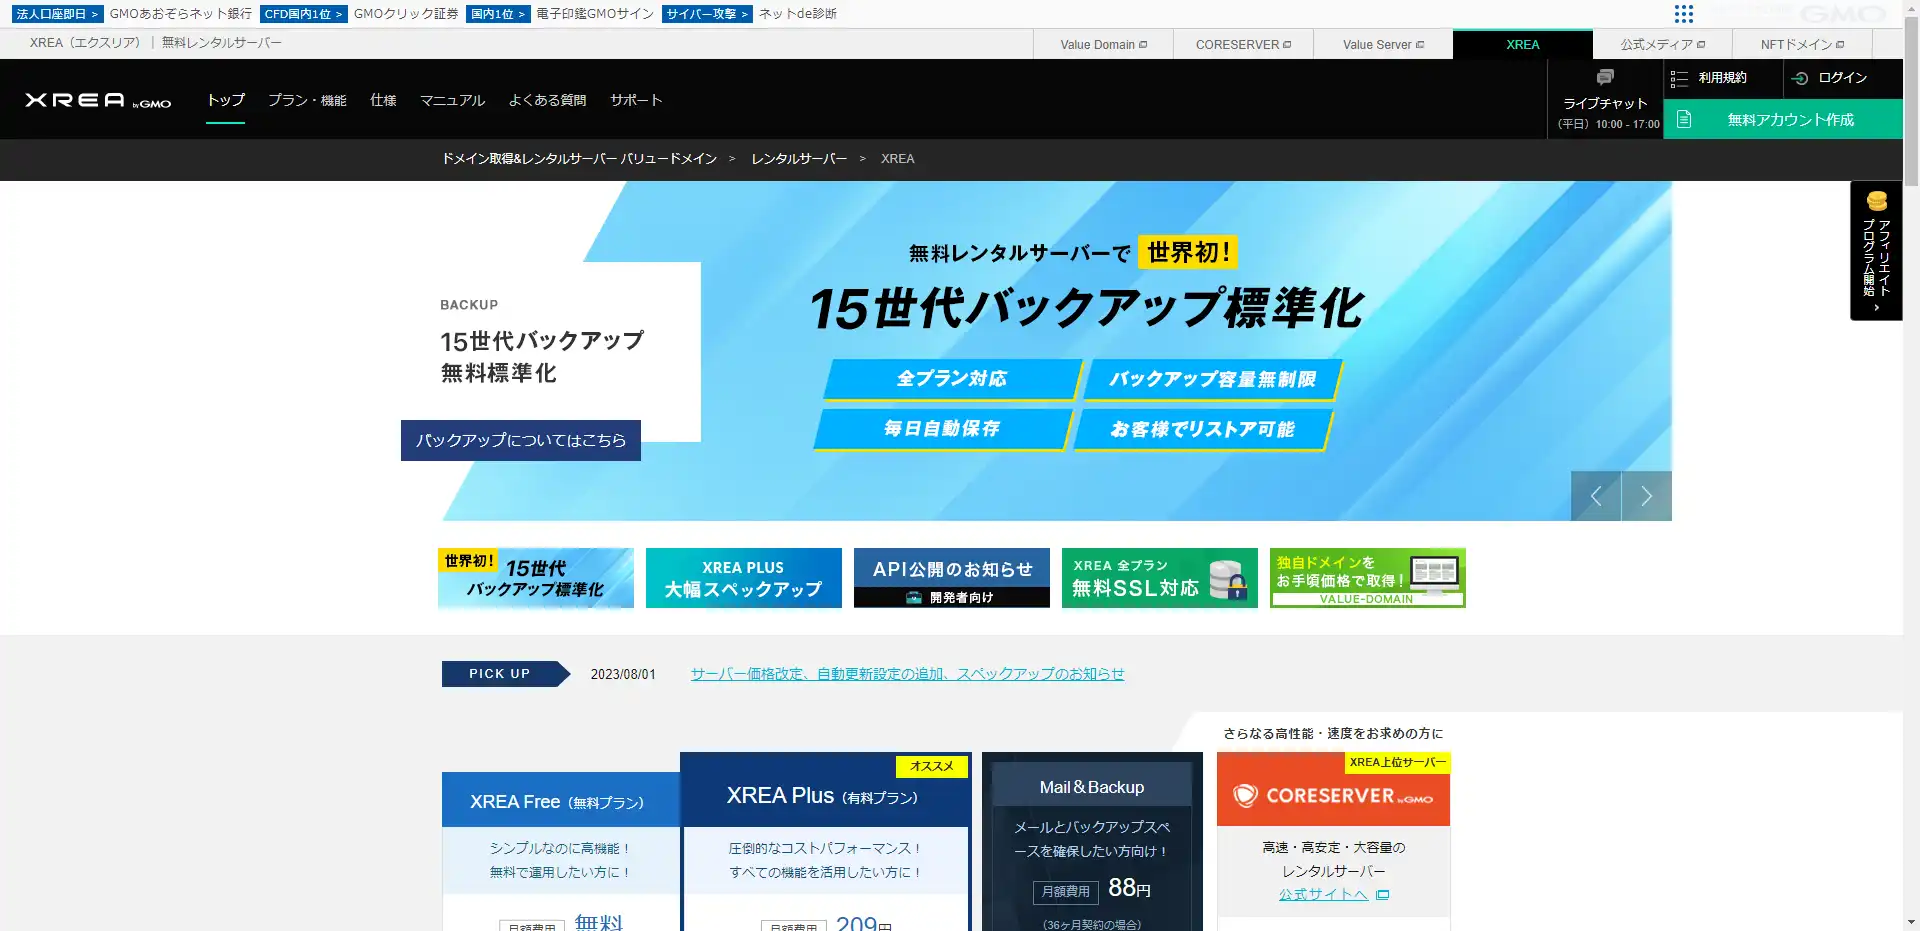The height and width of the screenshot is (931, 1920).
Task: Show the next banner slide
Action: [x=1646, y=496]
